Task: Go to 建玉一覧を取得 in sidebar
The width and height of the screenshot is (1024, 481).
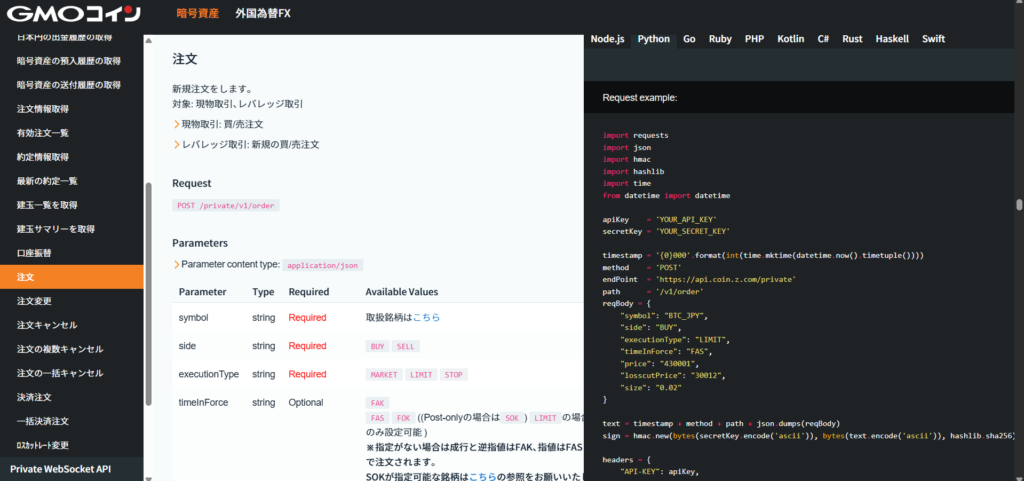Action: [47, 205]
